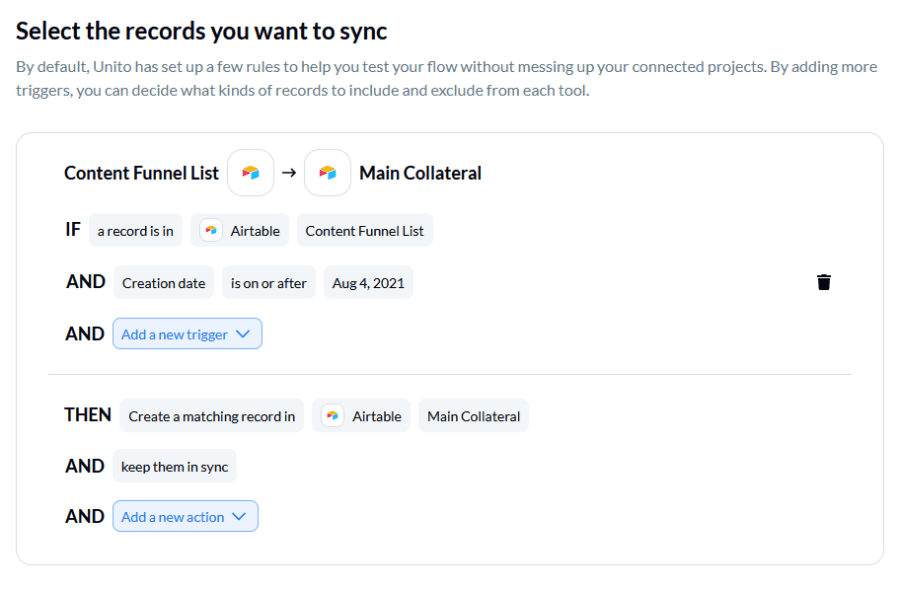Image resolution: width=900 pixels, height=590 pixels.
Task: Click the Main Collateral target chip
Action: tap(473, 415)
